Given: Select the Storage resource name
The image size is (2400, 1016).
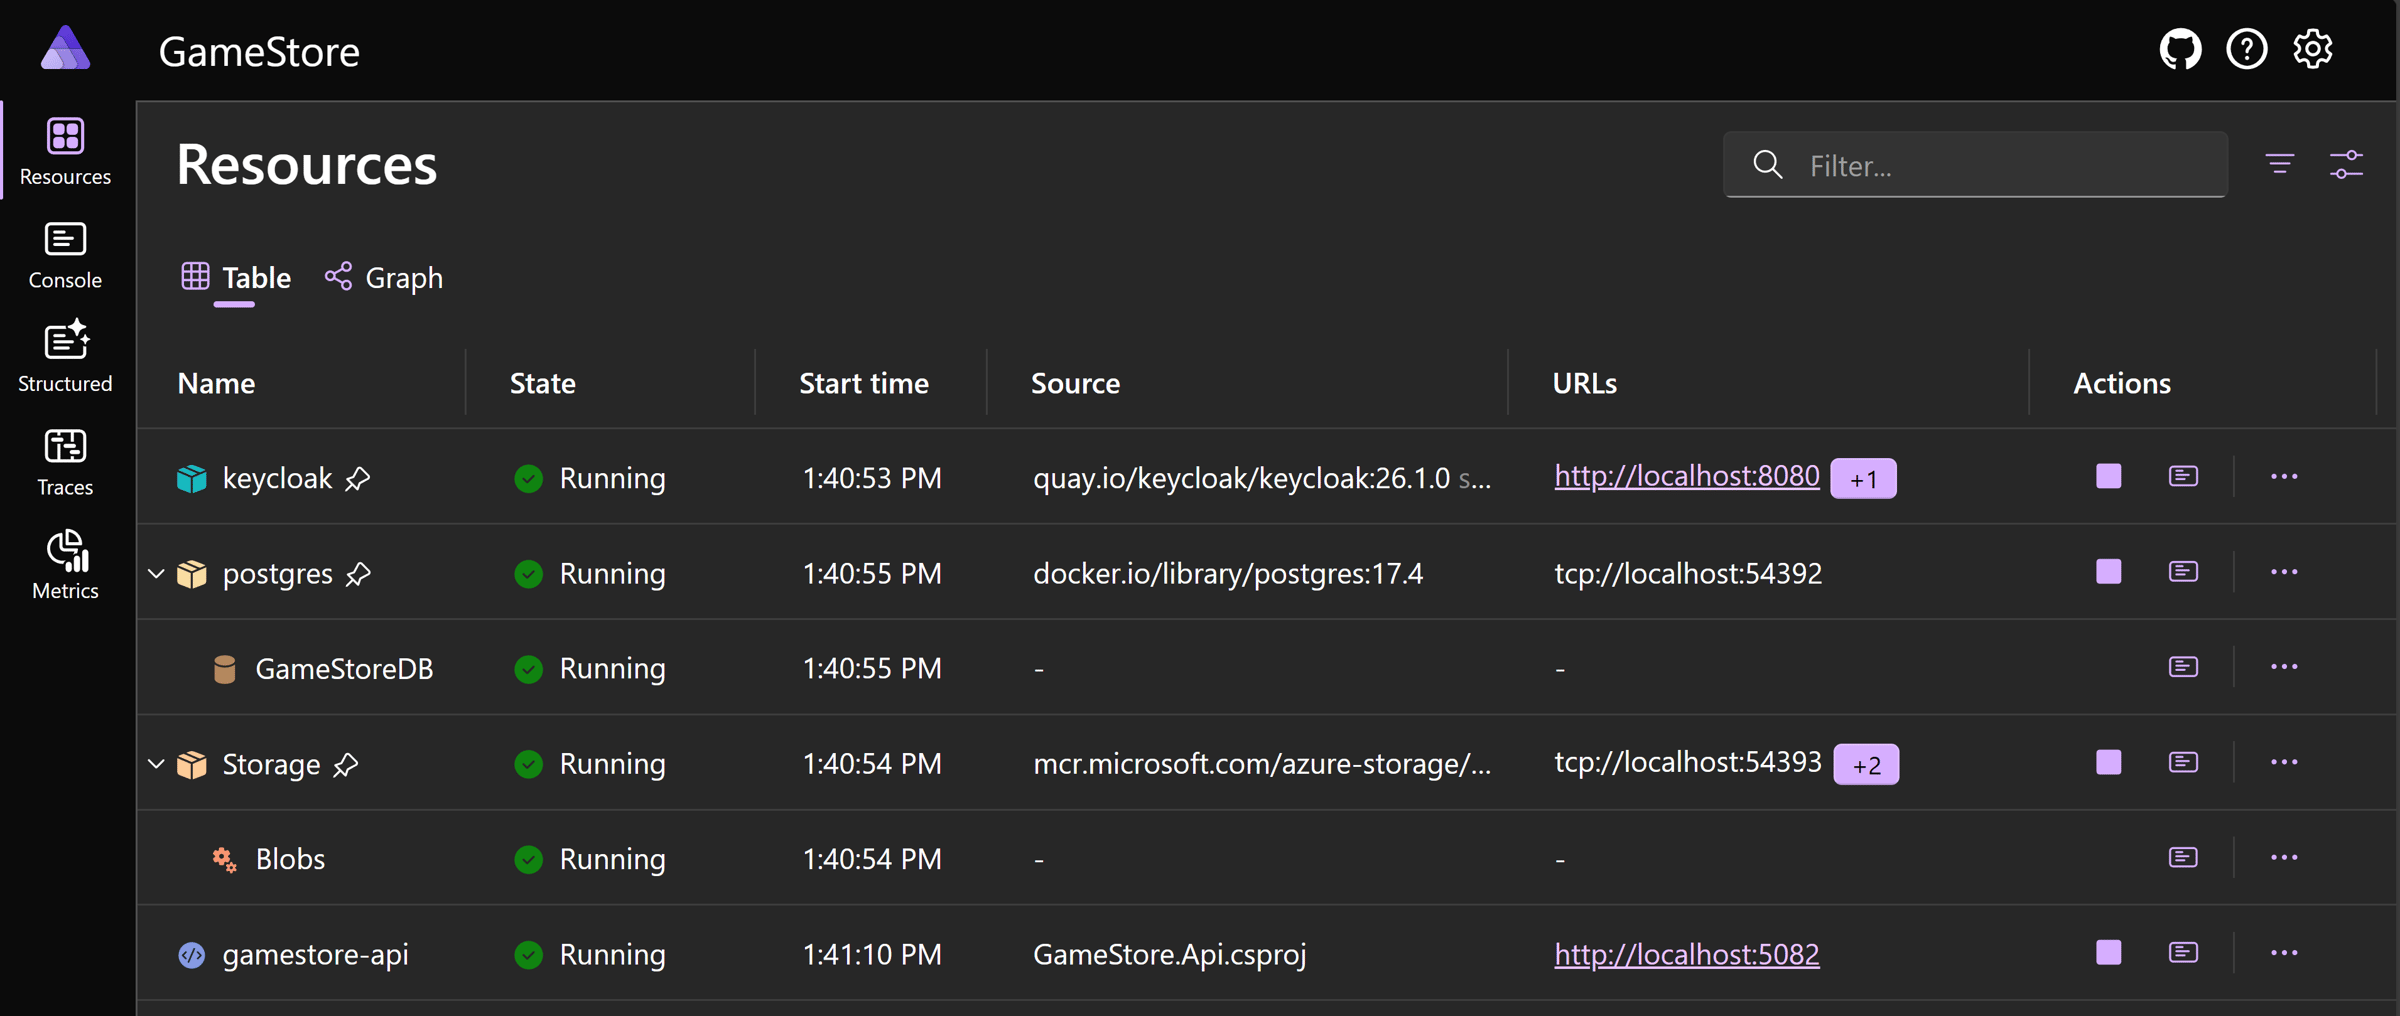Looking at the screenshot, I should [x=271, y=764].
